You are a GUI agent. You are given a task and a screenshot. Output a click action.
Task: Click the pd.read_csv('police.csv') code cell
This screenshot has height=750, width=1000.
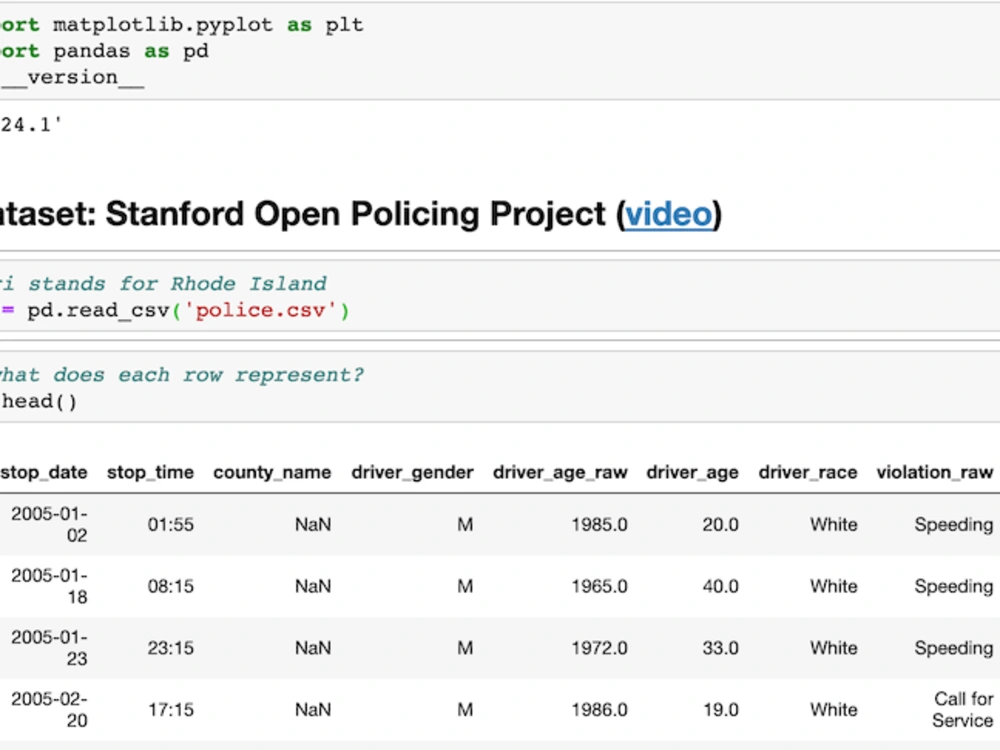(x=500, y=296)
